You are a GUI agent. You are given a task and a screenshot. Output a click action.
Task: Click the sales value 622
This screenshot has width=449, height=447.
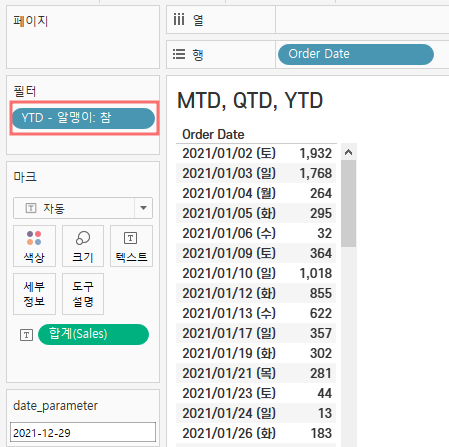click(x=321, y=313)
